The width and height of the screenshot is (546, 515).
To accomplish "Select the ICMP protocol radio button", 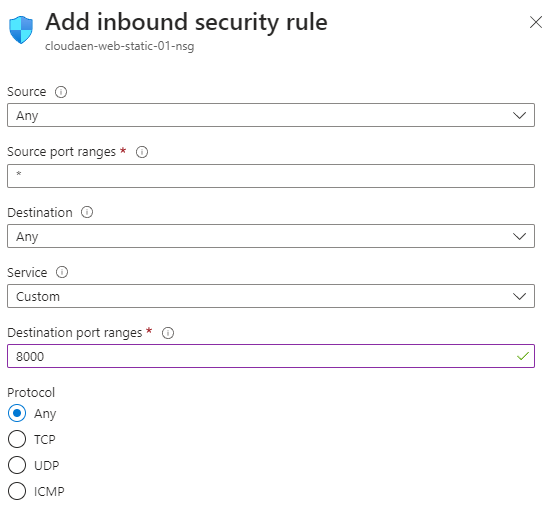I will coord(17,491).
